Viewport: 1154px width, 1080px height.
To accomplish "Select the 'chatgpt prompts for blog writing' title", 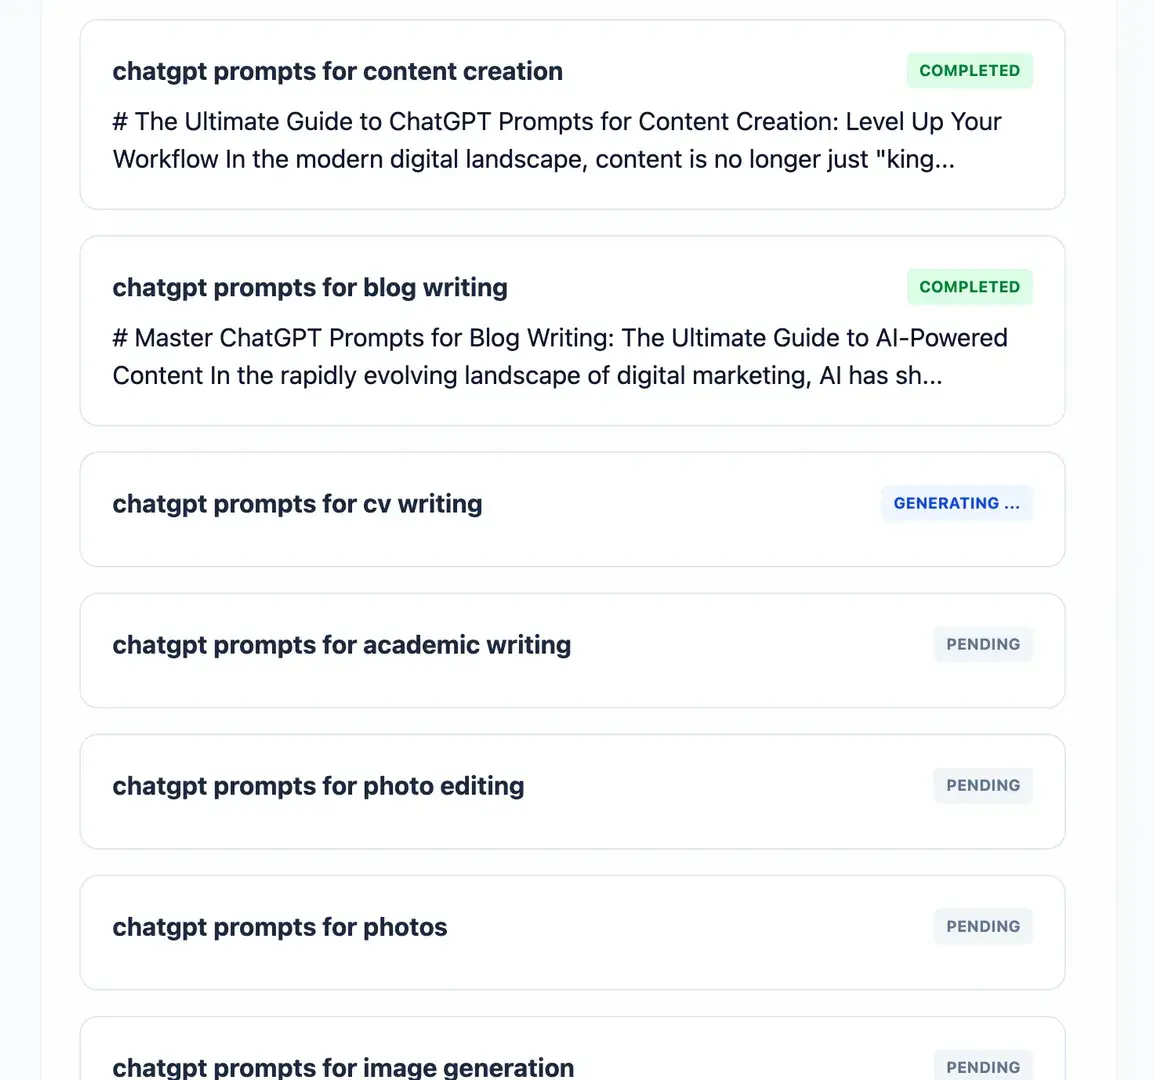I will click(310, 287).
